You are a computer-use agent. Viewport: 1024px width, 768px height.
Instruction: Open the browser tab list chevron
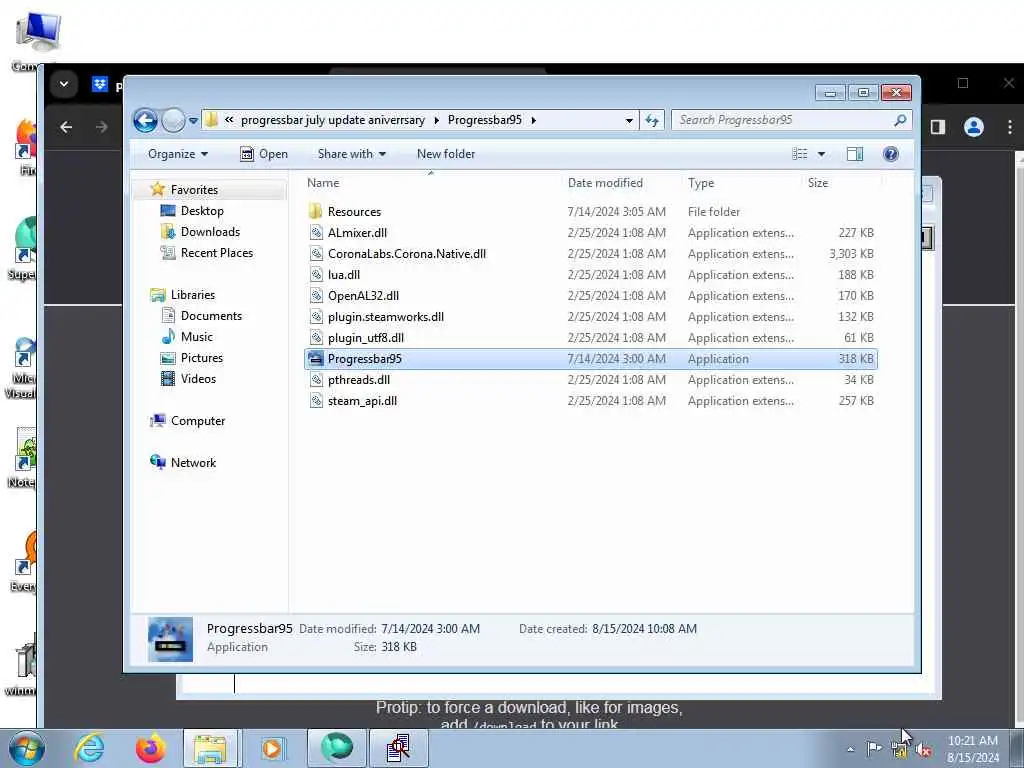click(63, 84)
